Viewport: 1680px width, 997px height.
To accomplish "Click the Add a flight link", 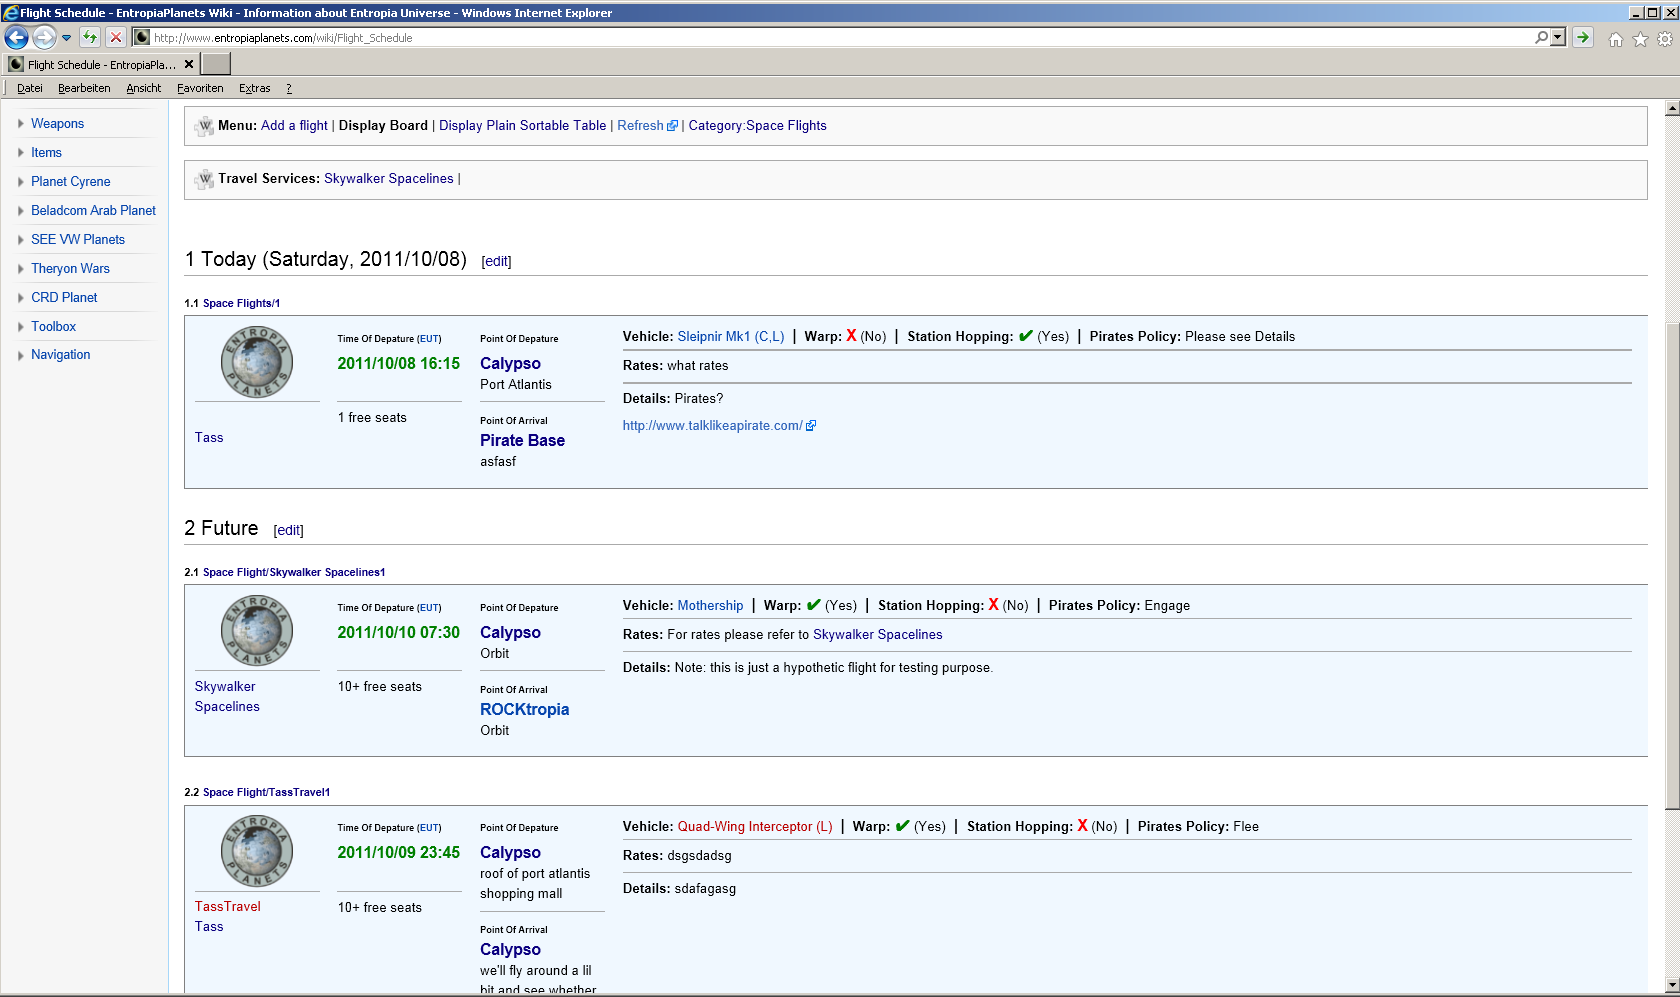I will click(x=294, y=126).
